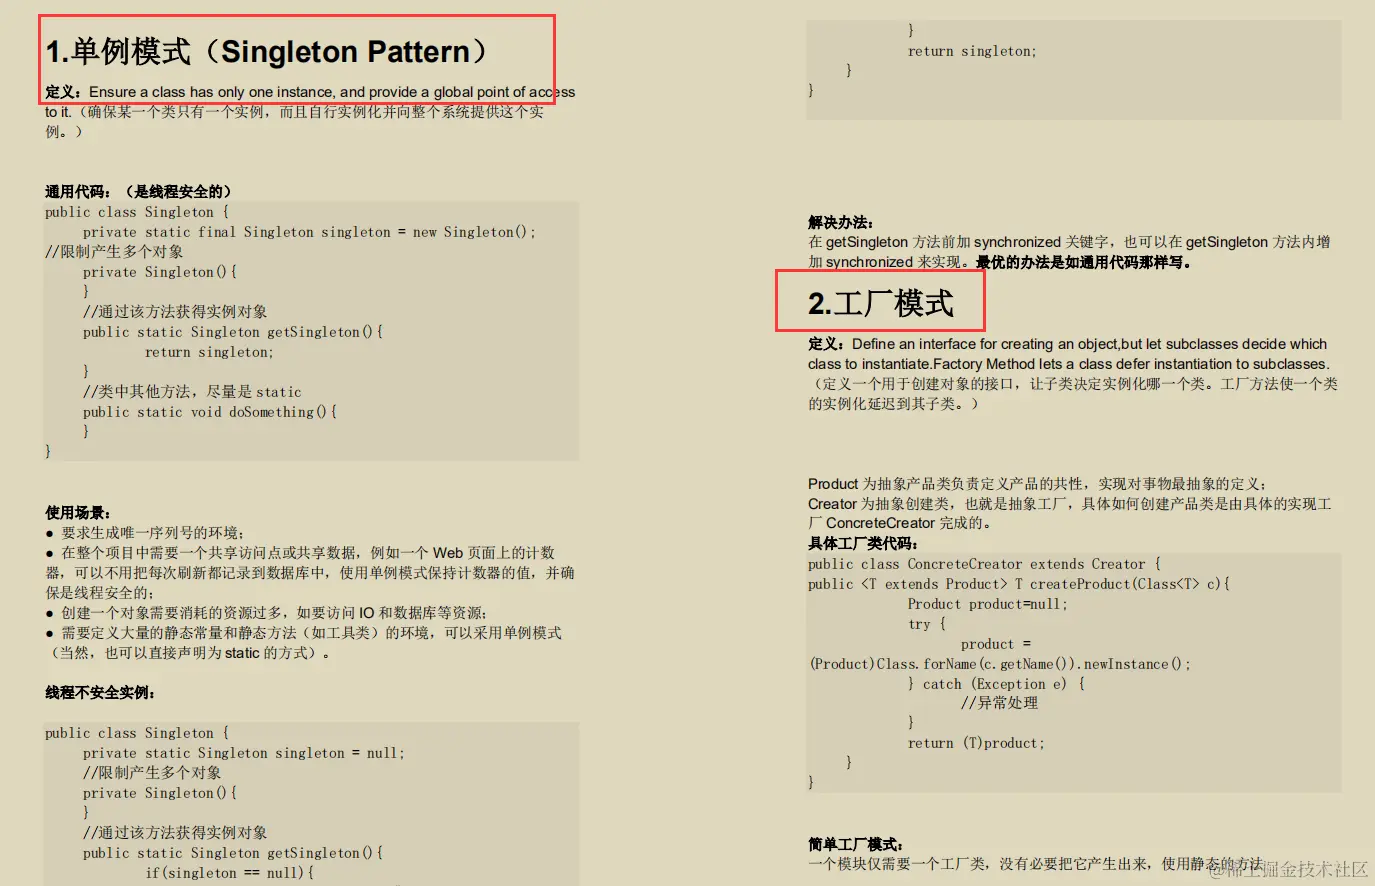This screenshot has height=886, width=1375.
Task: Click 'public static void doSomething(){' line
Action: pyautogui.click(x=210, y=412)
